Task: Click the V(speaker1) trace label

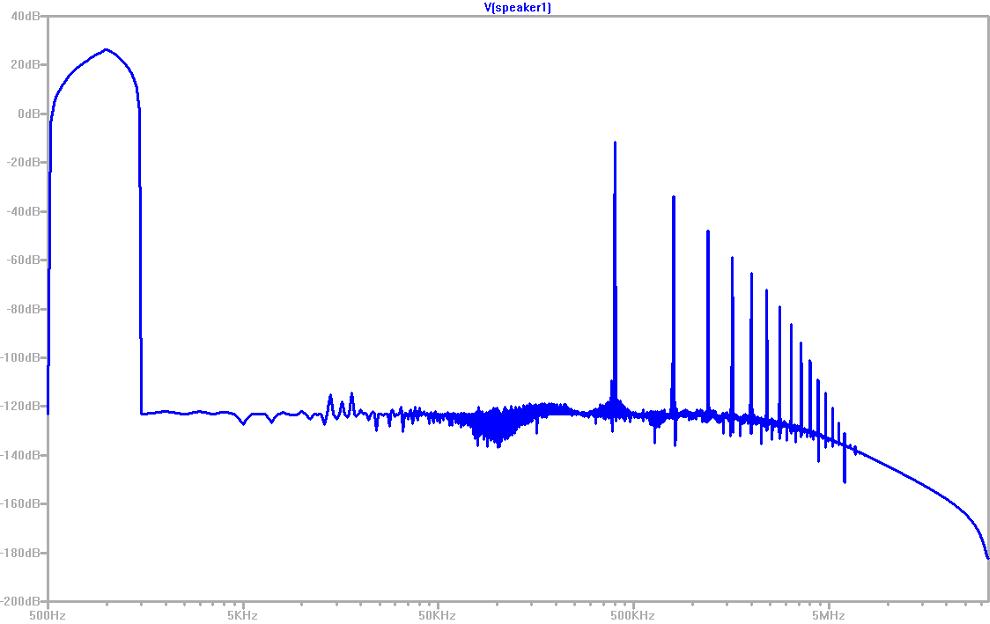Action: (x=517, y=8)
